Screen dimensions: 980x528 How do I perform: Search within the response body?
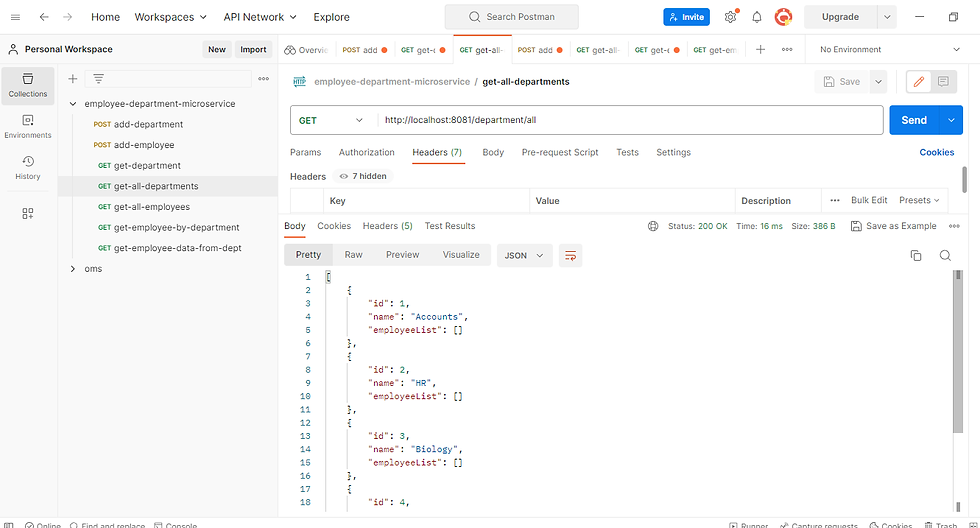point(945,255)
